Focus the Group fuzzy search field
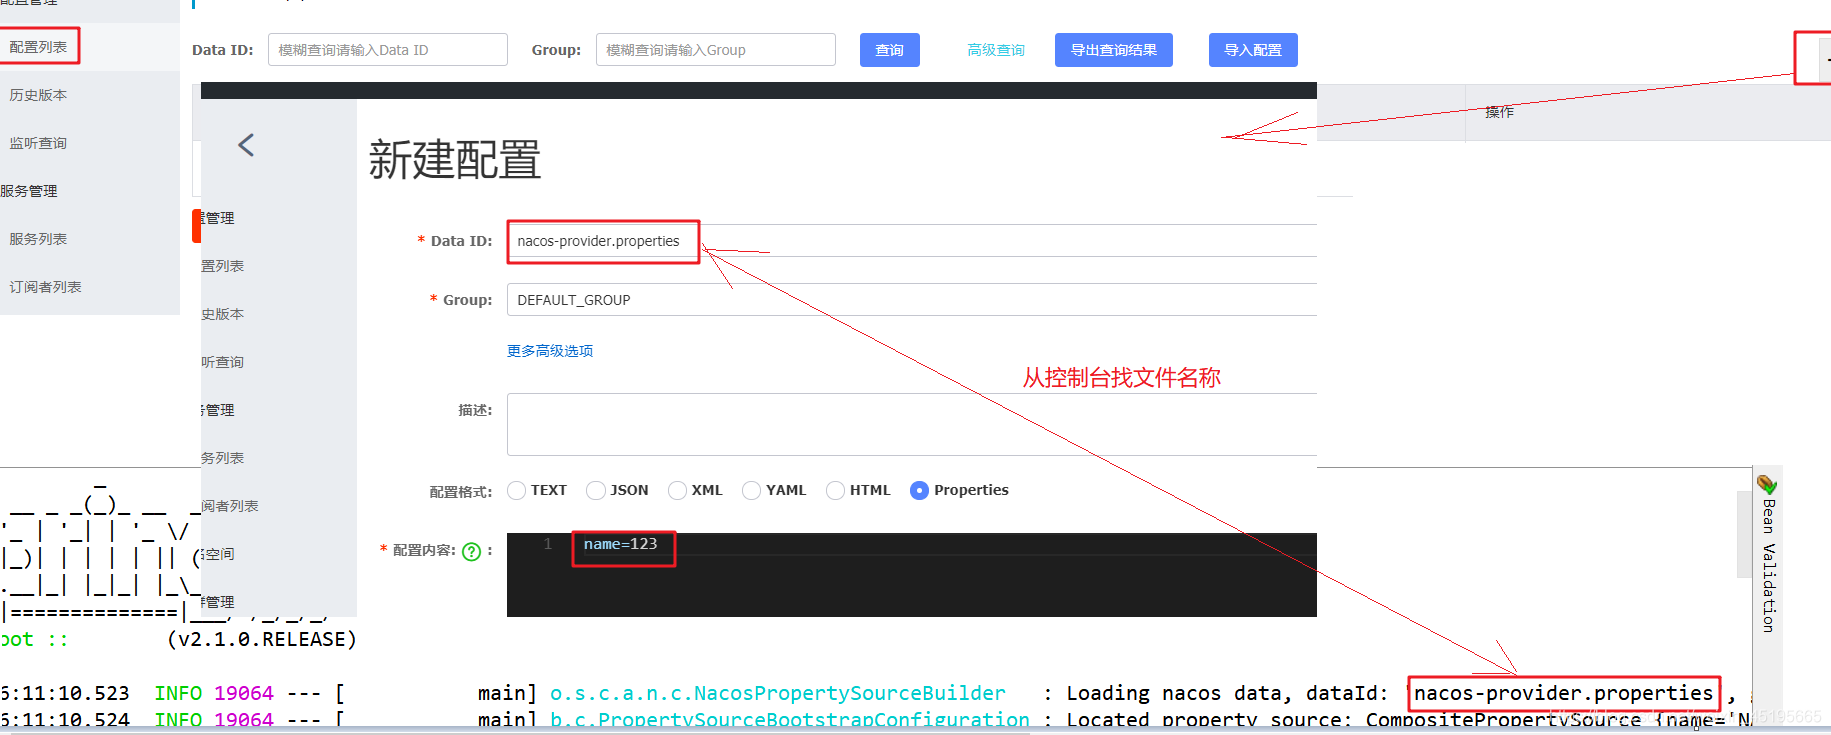The width and height of the screenshot is (1831, 735). click(716, 50)
